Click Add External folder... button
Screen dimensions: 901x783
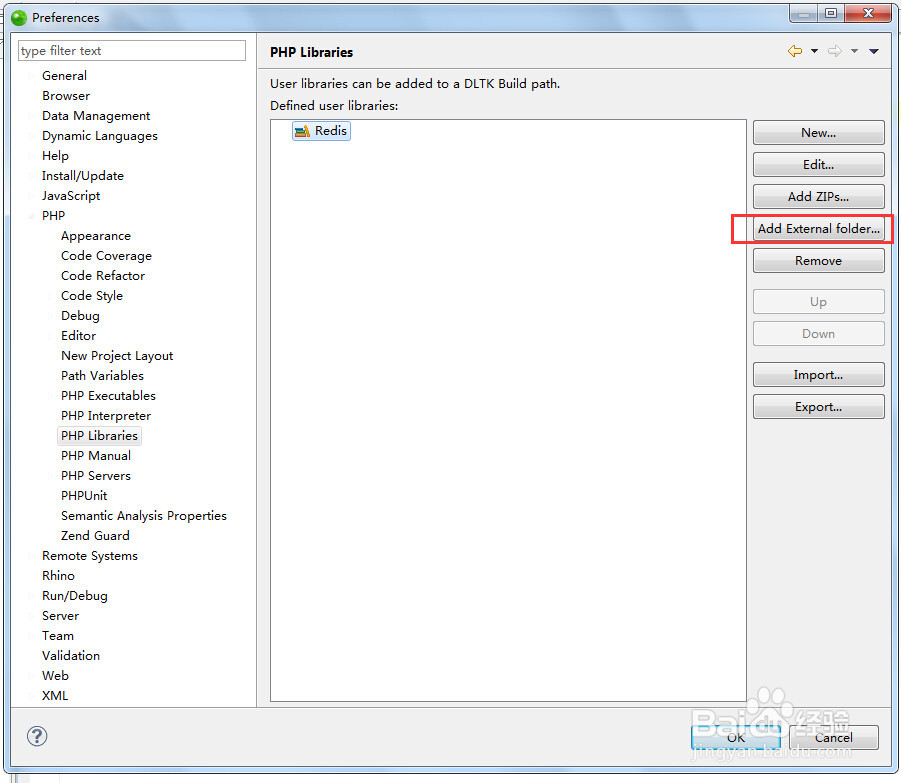[x=818, y=229]
